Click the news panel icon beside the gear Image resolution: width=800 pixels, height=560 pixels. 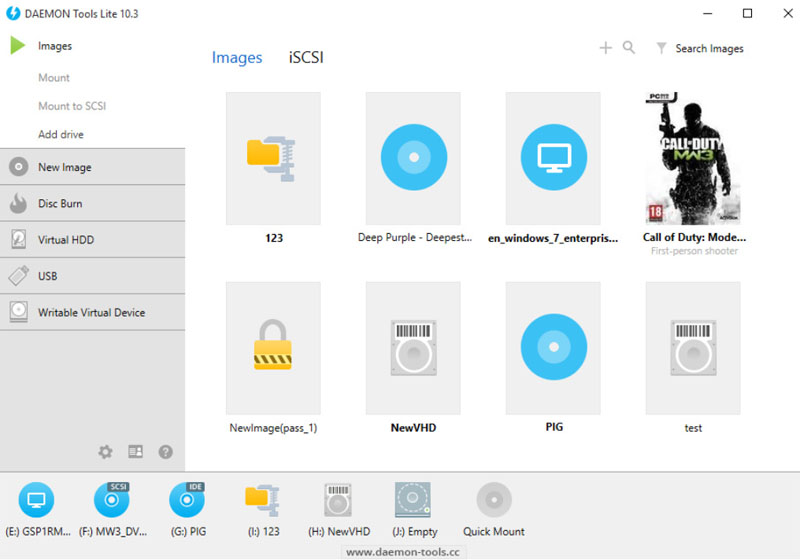pos(135,451)
